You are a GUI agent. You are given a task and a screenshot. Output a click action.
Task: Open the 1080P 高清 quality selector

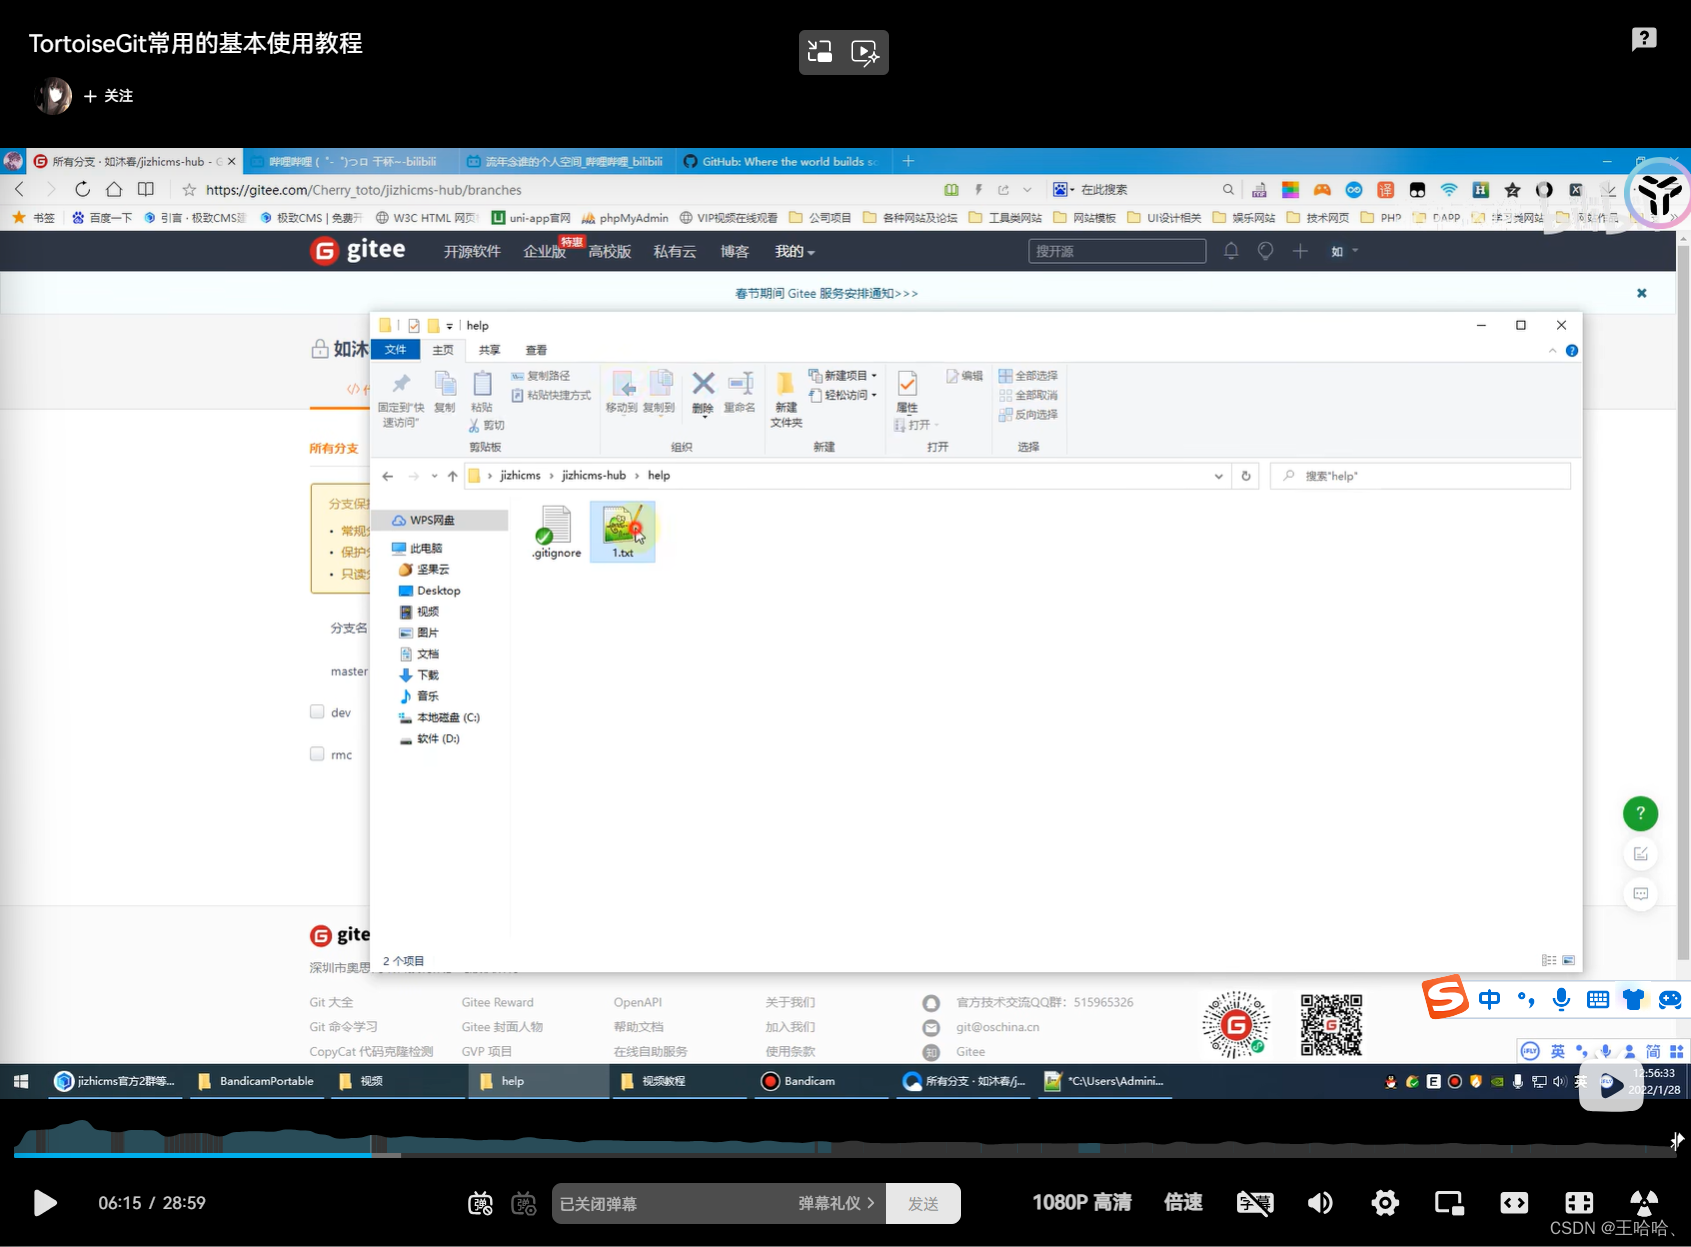tap(1081, 1202)
